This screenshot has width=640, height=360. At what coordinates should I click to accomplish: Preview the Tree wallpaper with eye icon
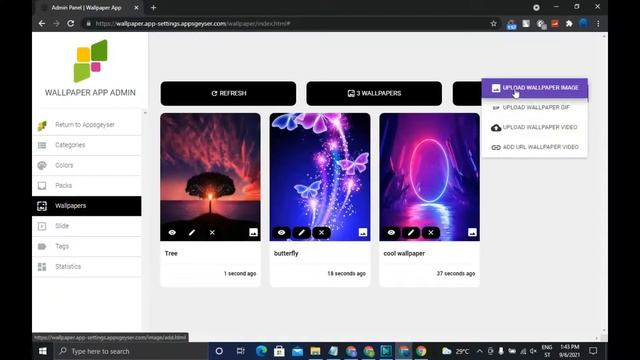pyautogui.click(x=172, y=233)
